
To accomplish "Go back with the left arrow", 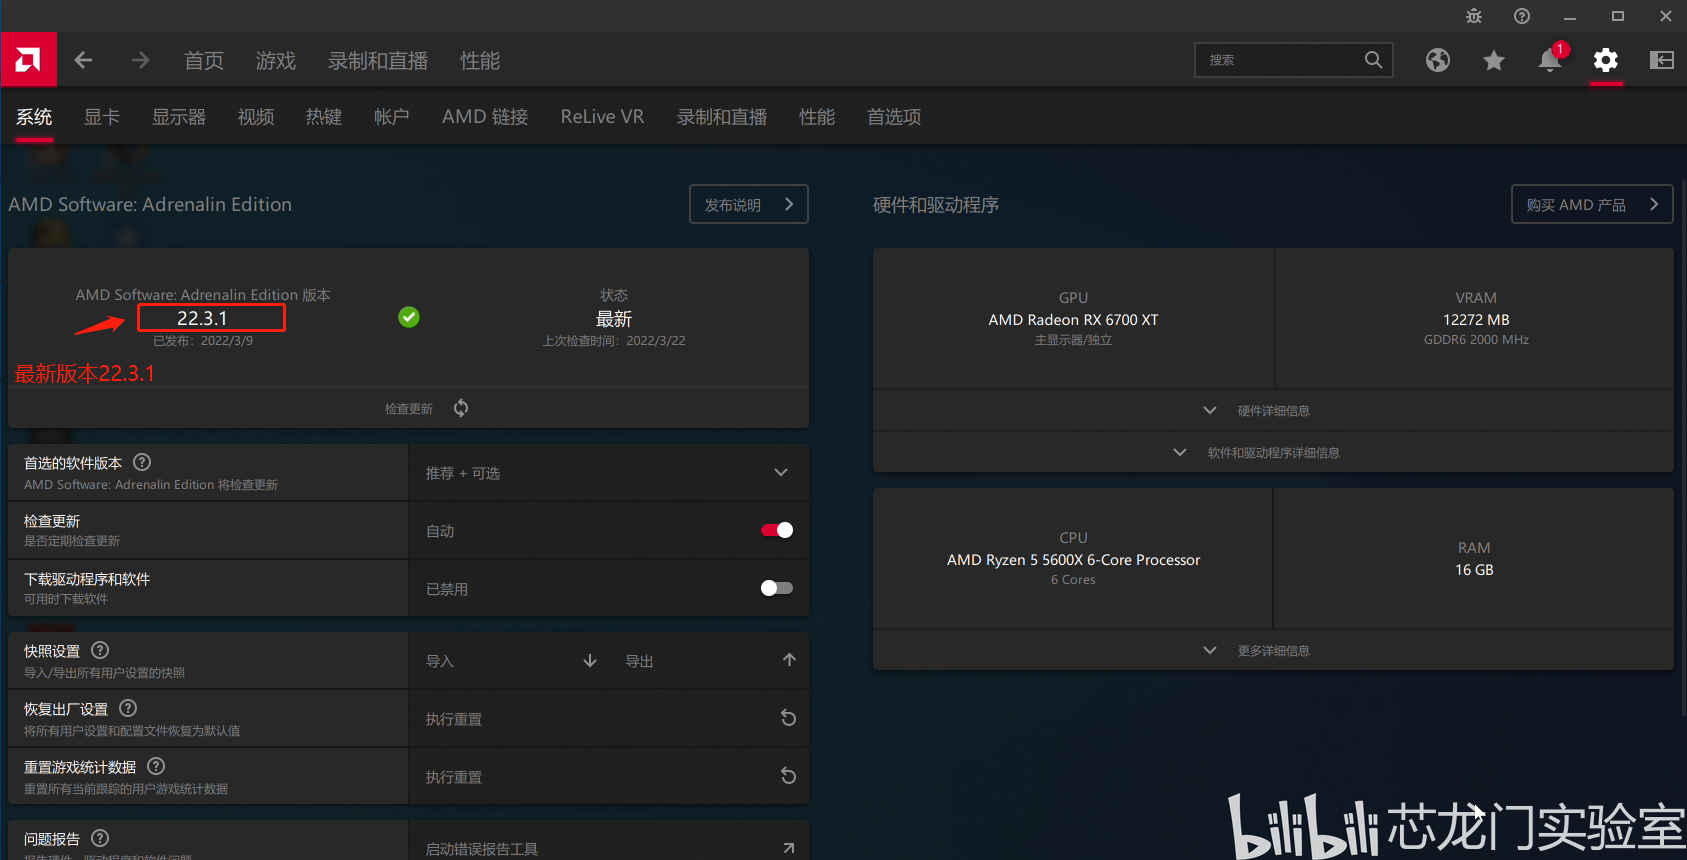I will pyautogui.click(x=83, y=60).
